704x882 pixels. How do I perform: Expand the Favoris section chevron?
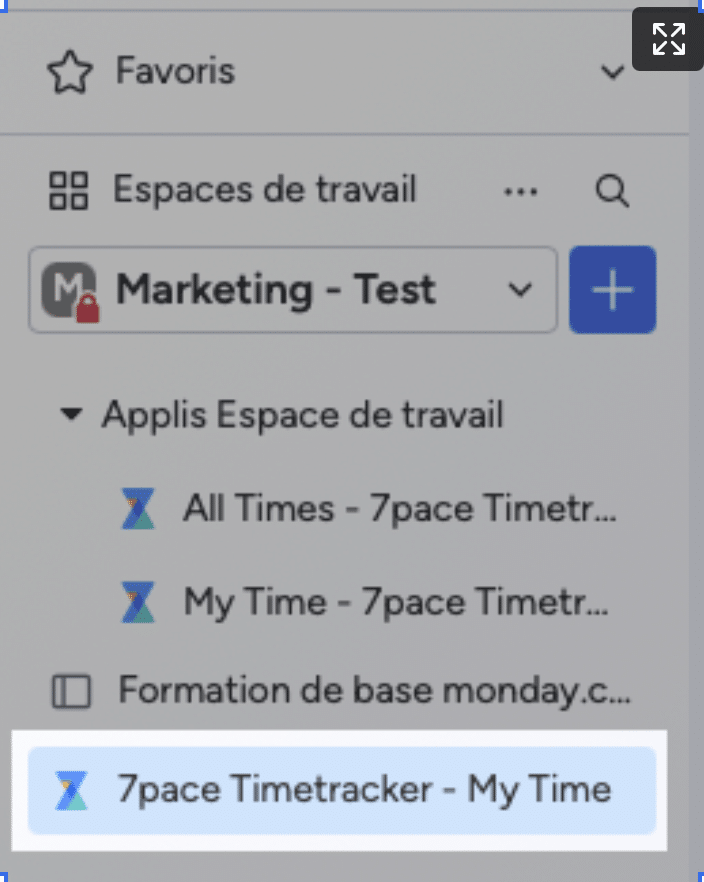[x=612, y=72]
